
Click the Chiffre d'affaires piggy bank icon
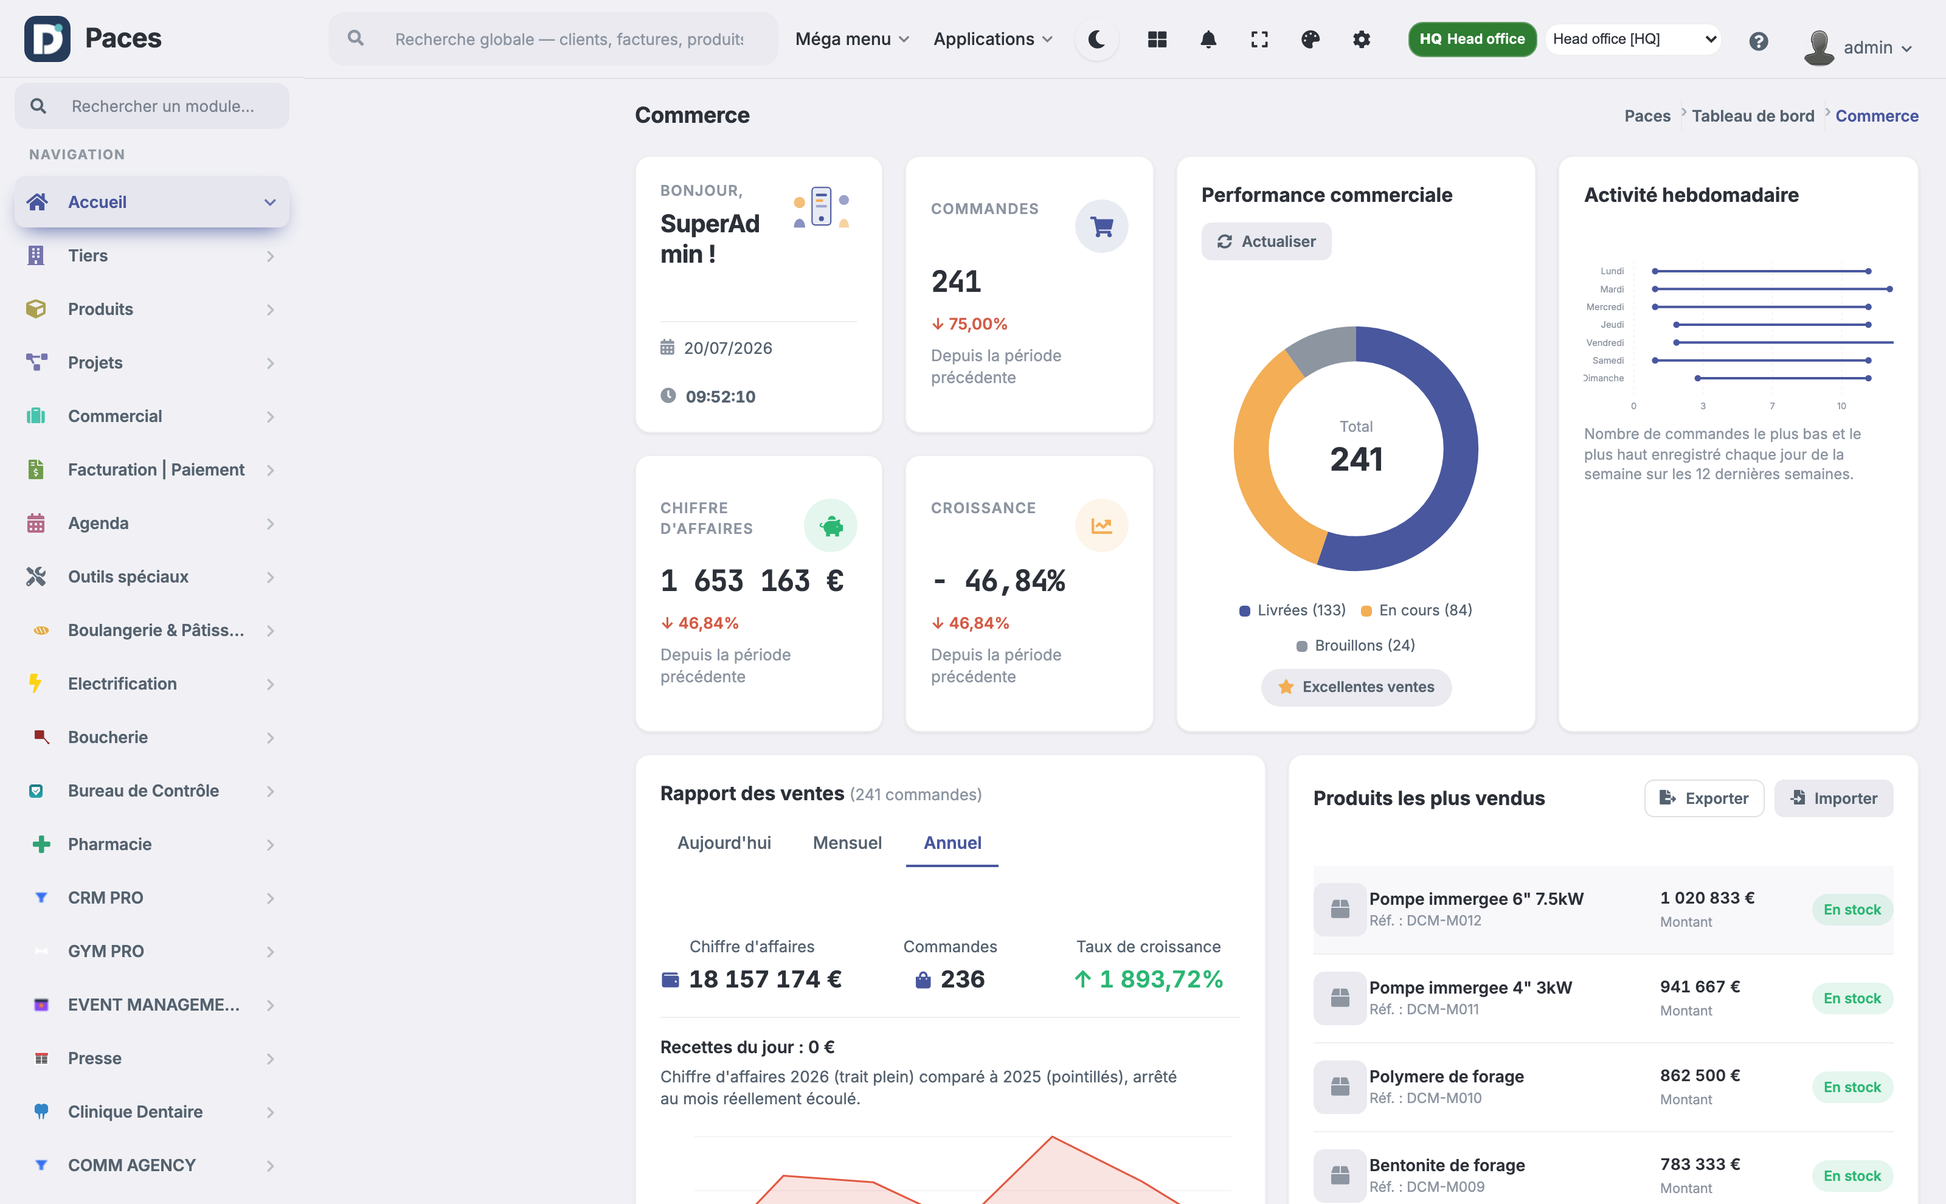point(830,525)
